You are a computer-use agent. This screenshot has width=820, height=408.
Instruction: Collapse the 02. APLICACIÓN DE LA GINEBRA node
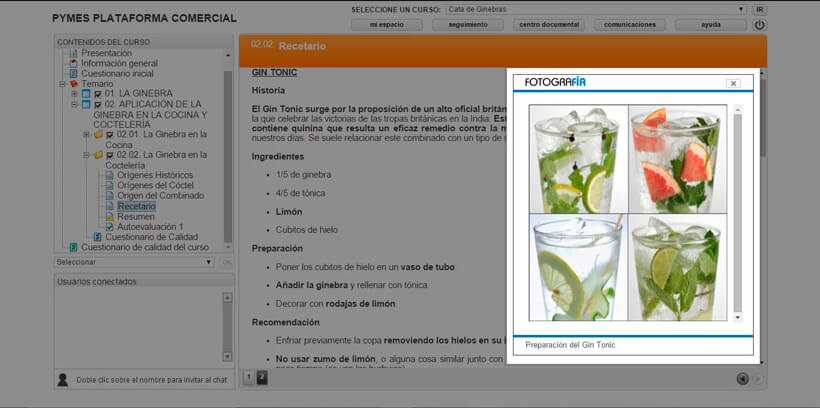pyautogui.click(x=74, y=104)
